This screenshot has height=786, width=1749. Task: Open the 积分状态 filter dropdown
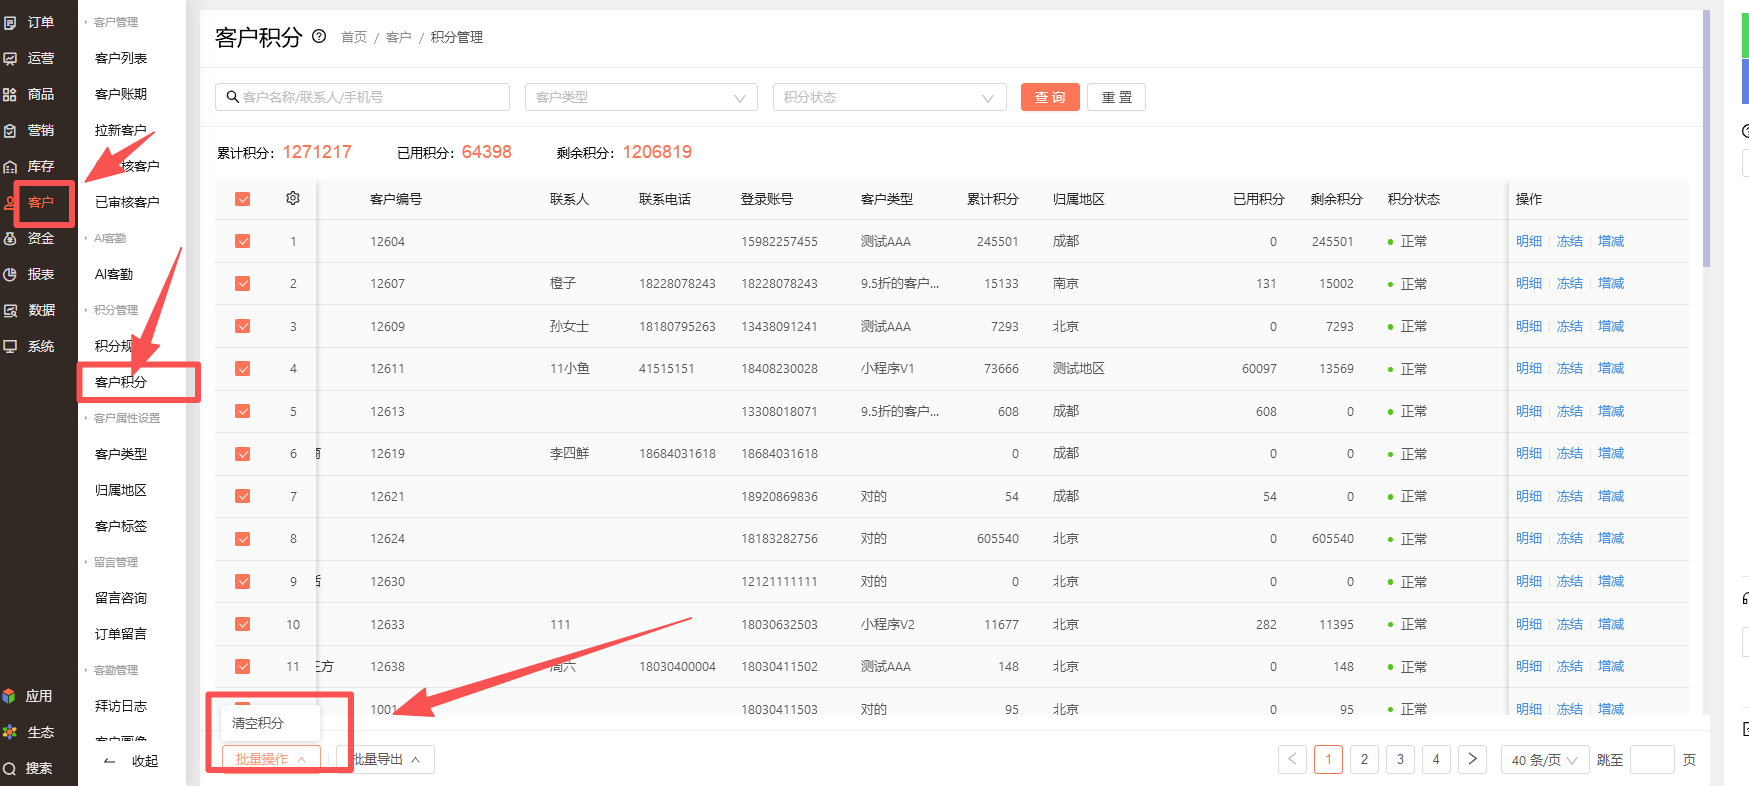[x=891, y=97]
